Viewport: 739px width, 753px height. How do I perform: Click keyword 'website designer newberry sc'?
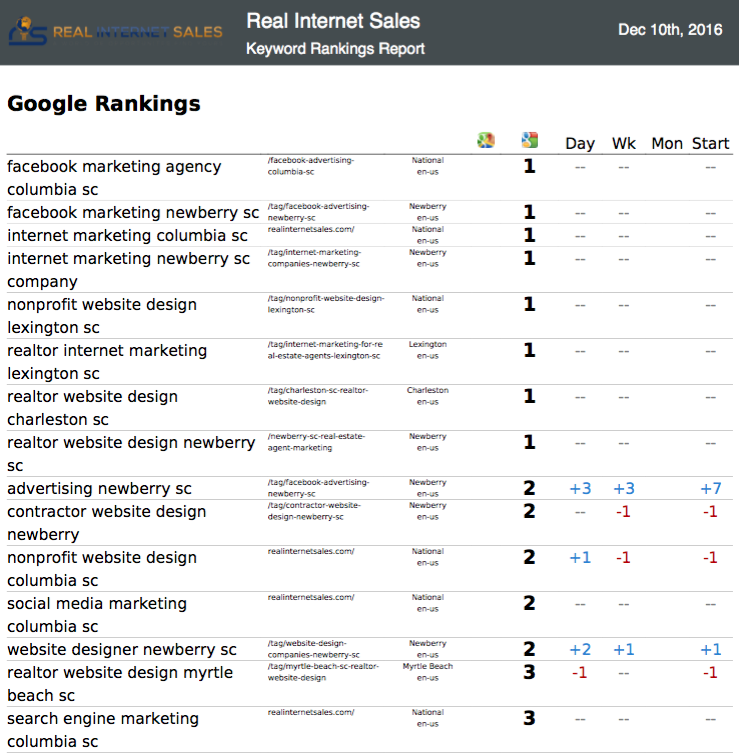point(122,649)
